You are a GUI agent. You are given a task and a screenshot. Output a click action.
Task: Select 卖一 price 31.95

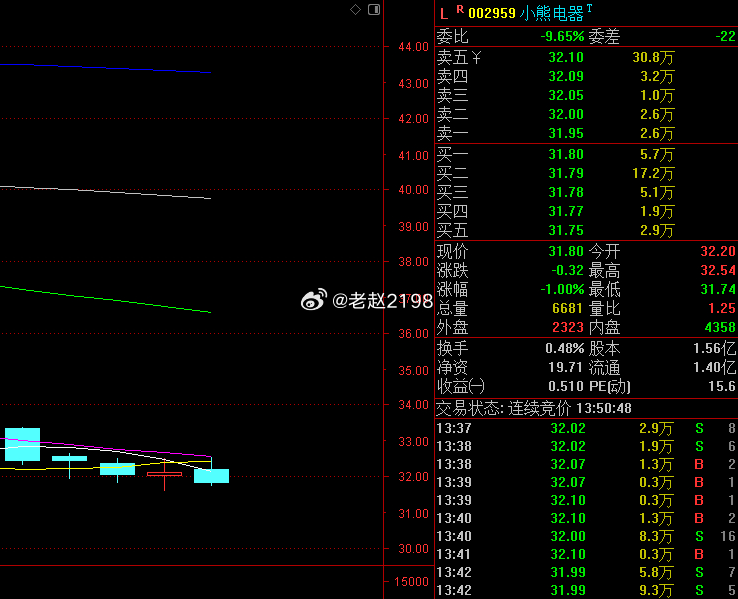tap(566, 134)
